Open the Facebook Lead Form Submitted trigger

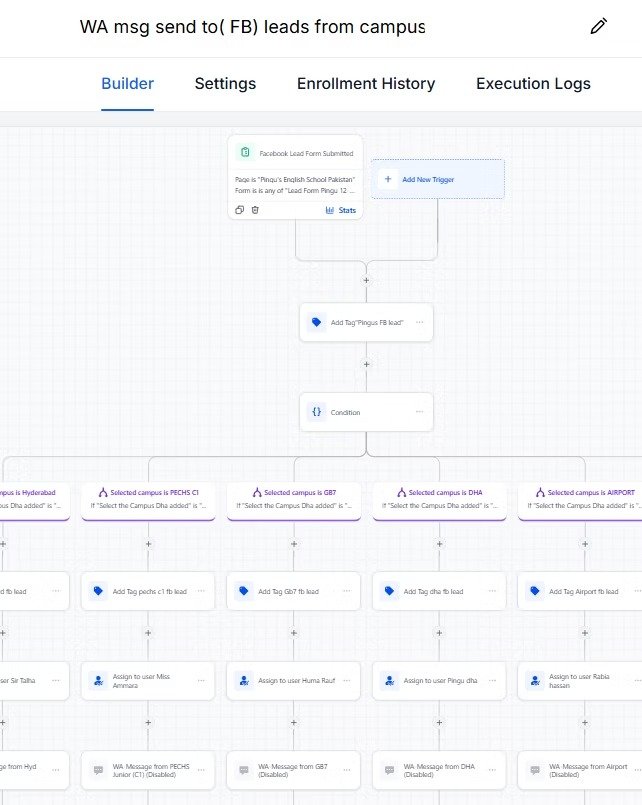(x=295, y=177)
